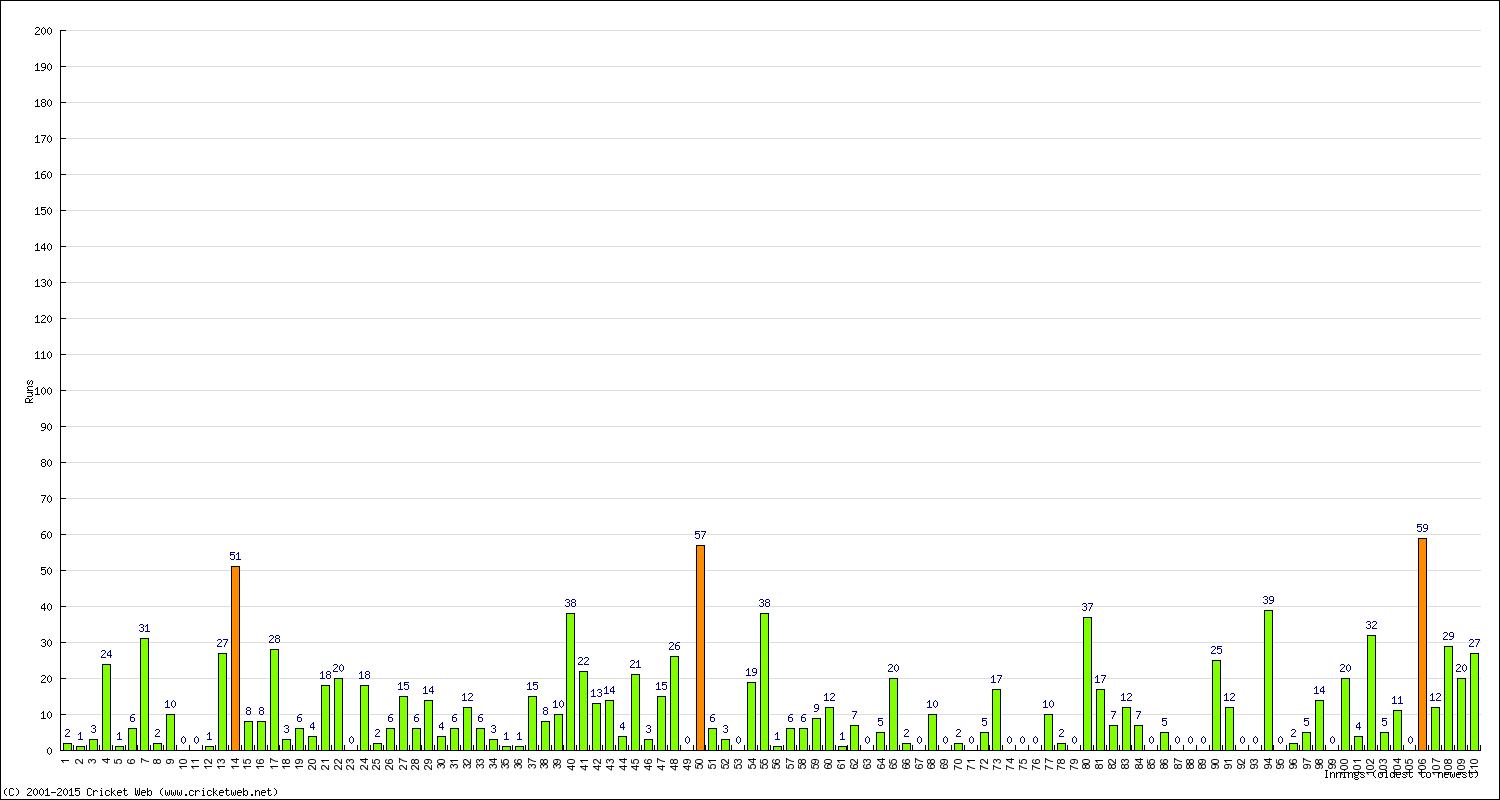This screenshot has width=1500, height=800.
Task: Click the x-axis innings label "1"
Action: click(x=67, y=760)
